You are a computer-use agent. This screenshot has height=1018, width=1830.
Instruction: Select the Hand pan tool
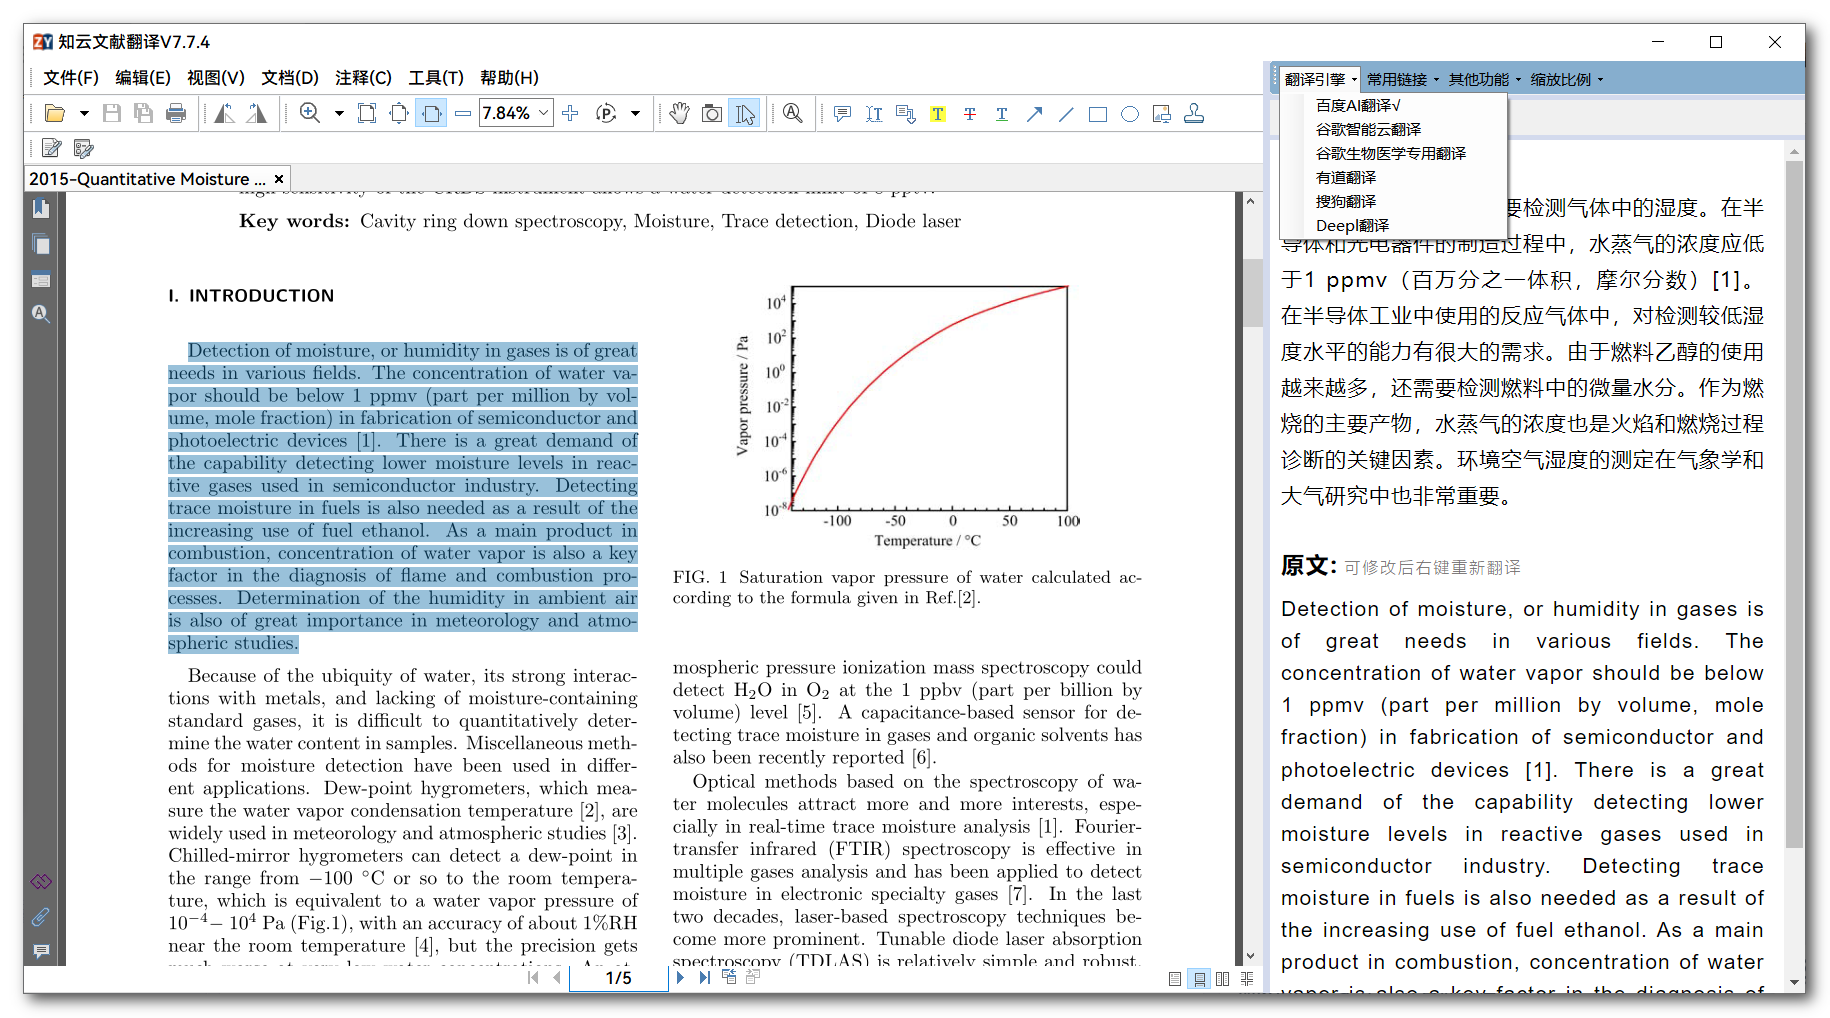[679, 114]
